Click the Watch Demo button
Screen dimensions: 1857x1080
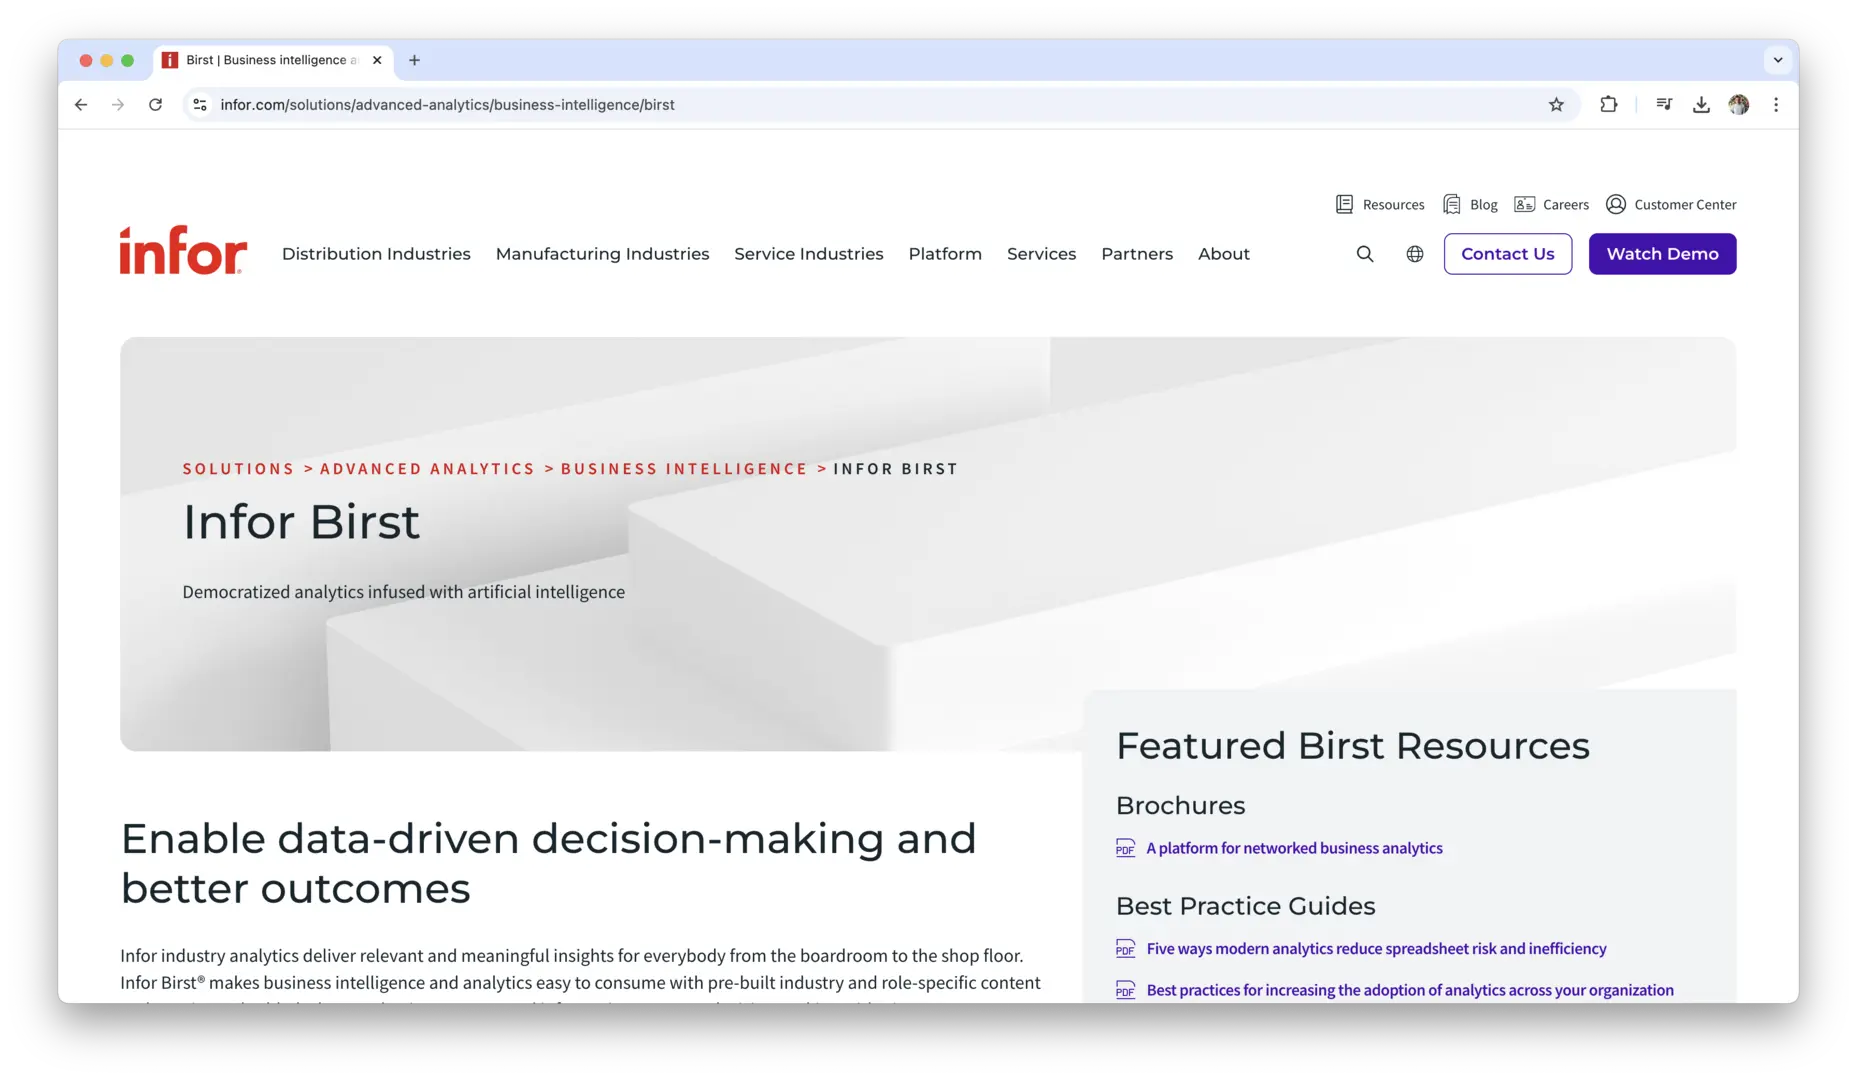1662,254
